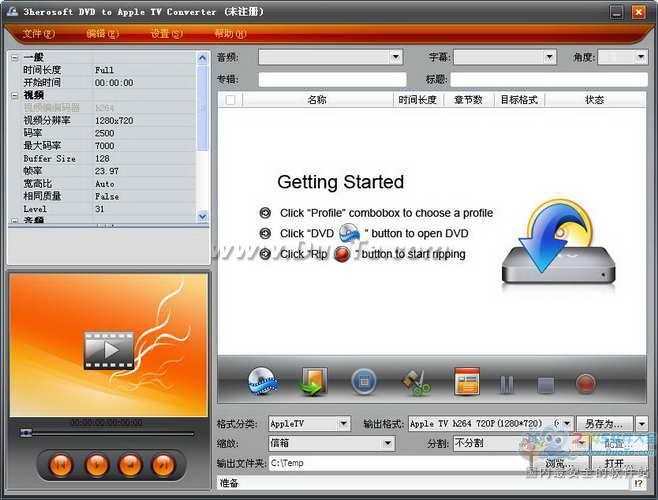
Task: Open the 音频 dropdown
Action: point(395,57)
